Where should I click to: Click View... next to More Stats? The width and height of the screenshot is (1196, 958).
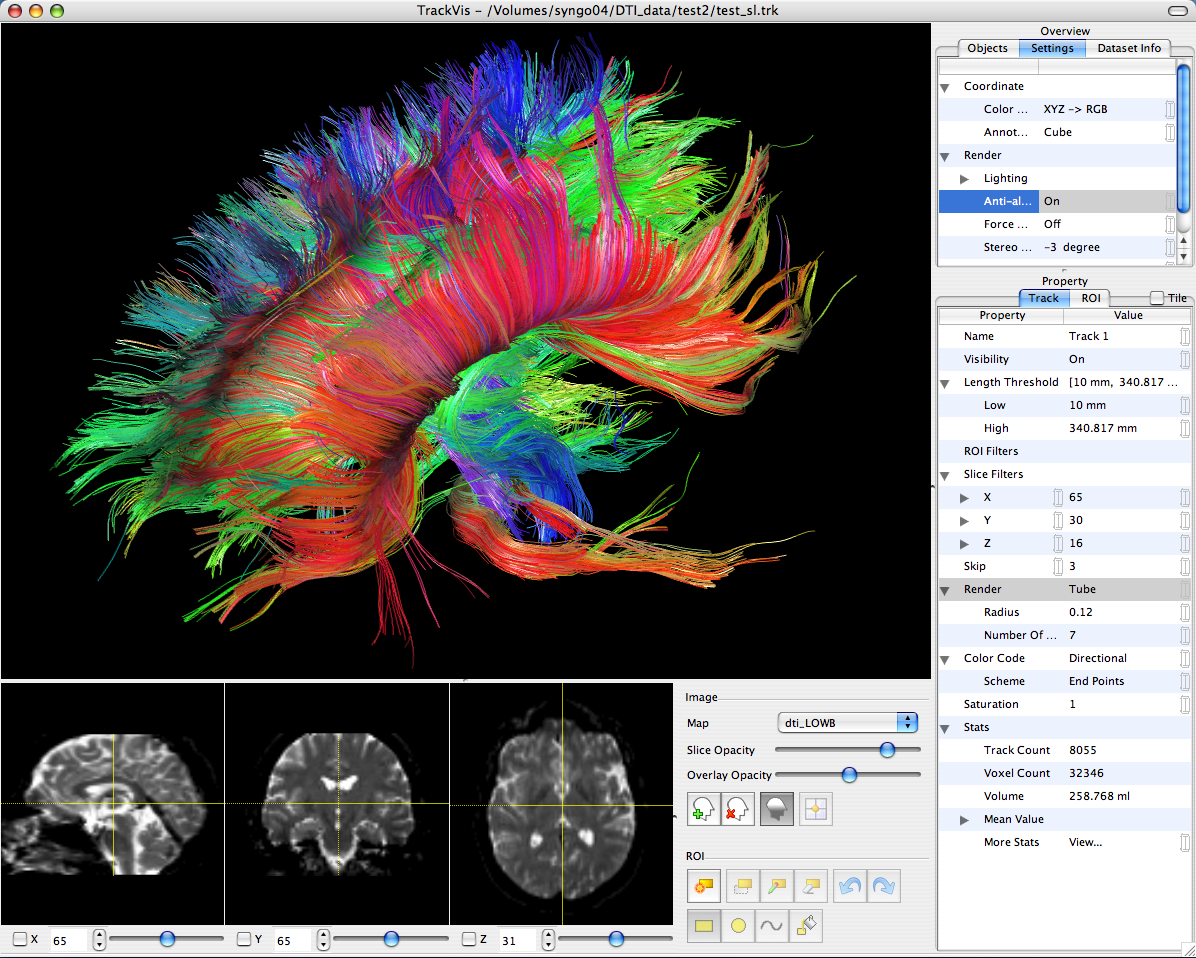point(1085,843)
